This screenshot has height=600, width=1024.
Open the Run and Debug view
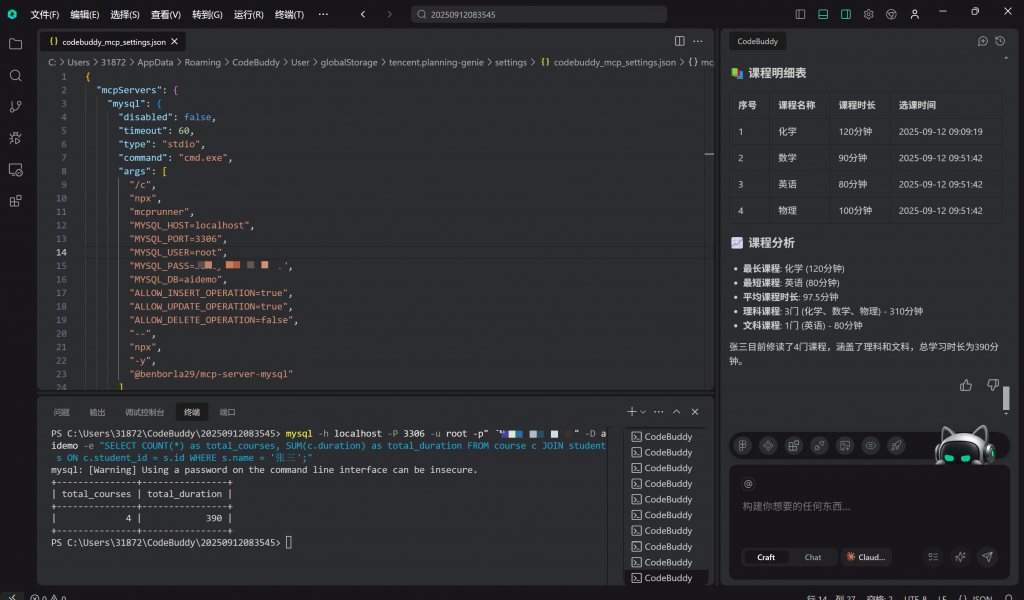(x=15, y=138)
